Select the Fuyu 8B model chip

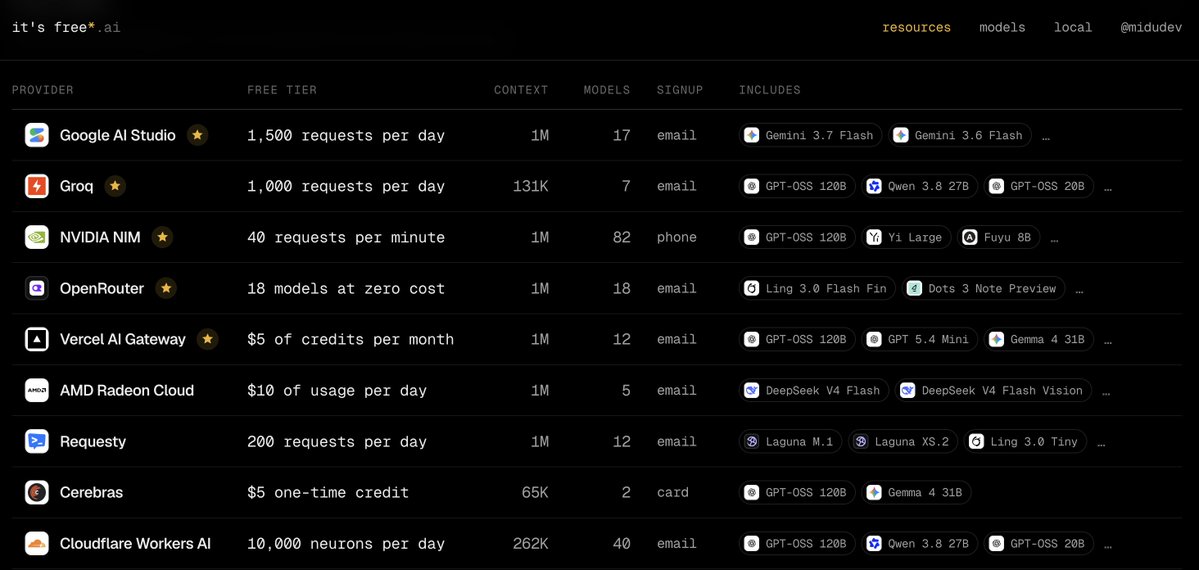[x=998, y=237]
